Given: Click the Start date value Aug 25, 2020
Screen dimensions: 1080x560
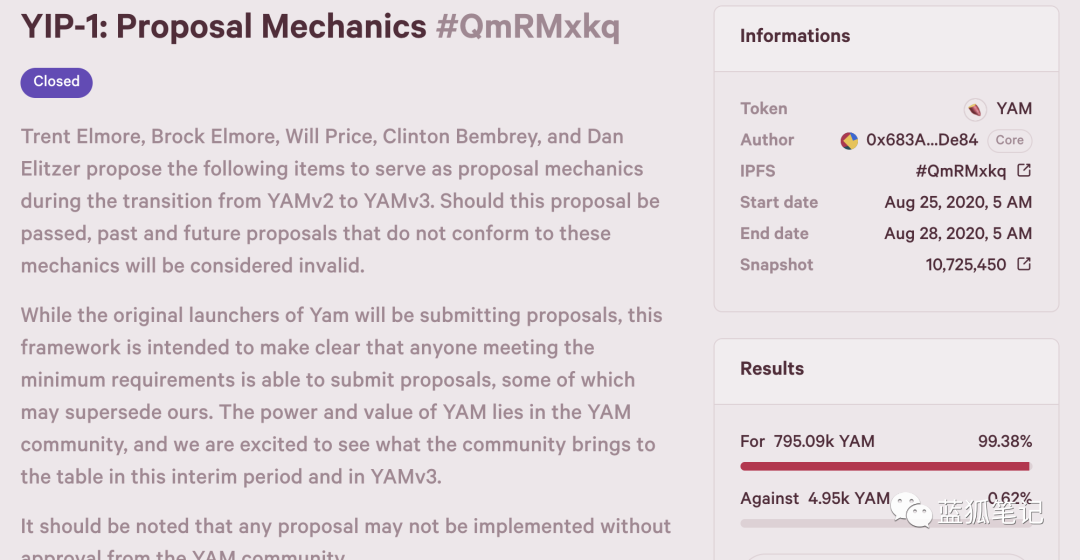Looking at the screenshot, I should (958, 202).
